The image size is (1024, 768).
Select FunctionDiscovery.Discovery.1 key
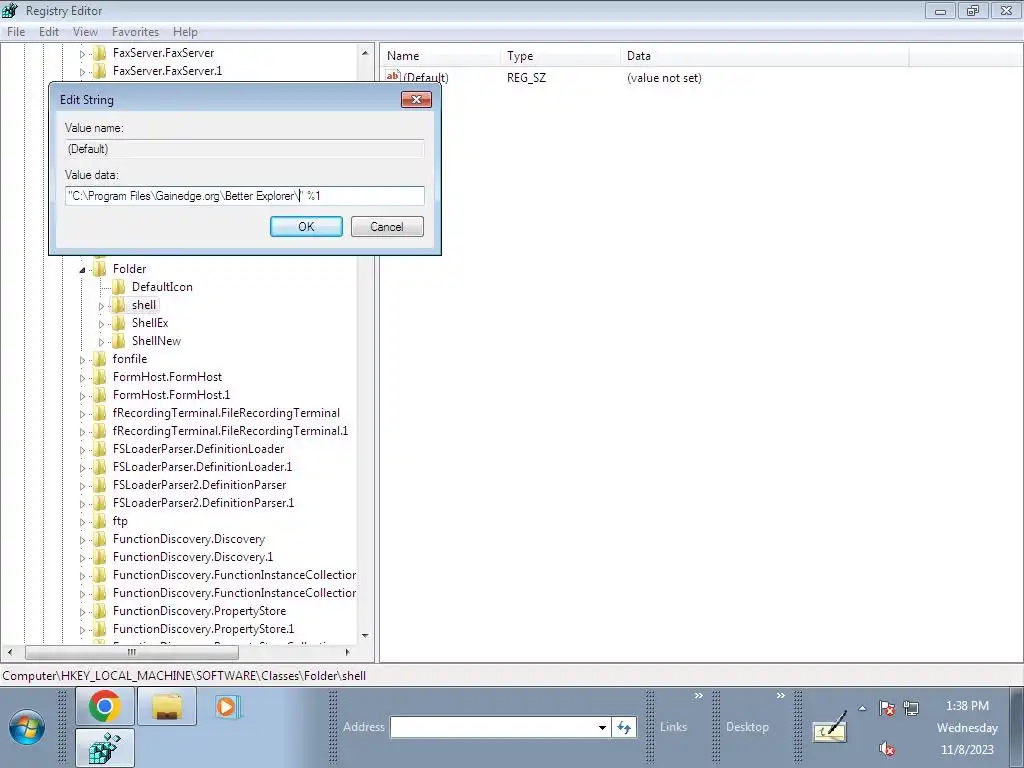[x=193, y=557]
